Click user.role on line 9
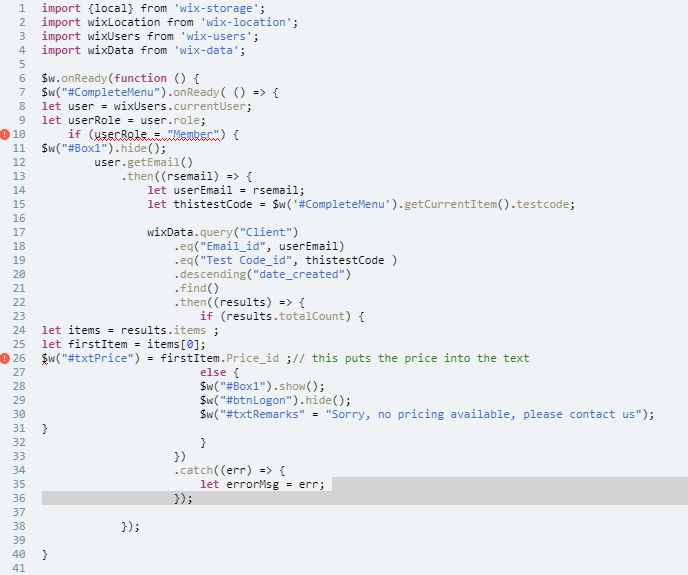 pyautogui.click(x=169, y=121)
